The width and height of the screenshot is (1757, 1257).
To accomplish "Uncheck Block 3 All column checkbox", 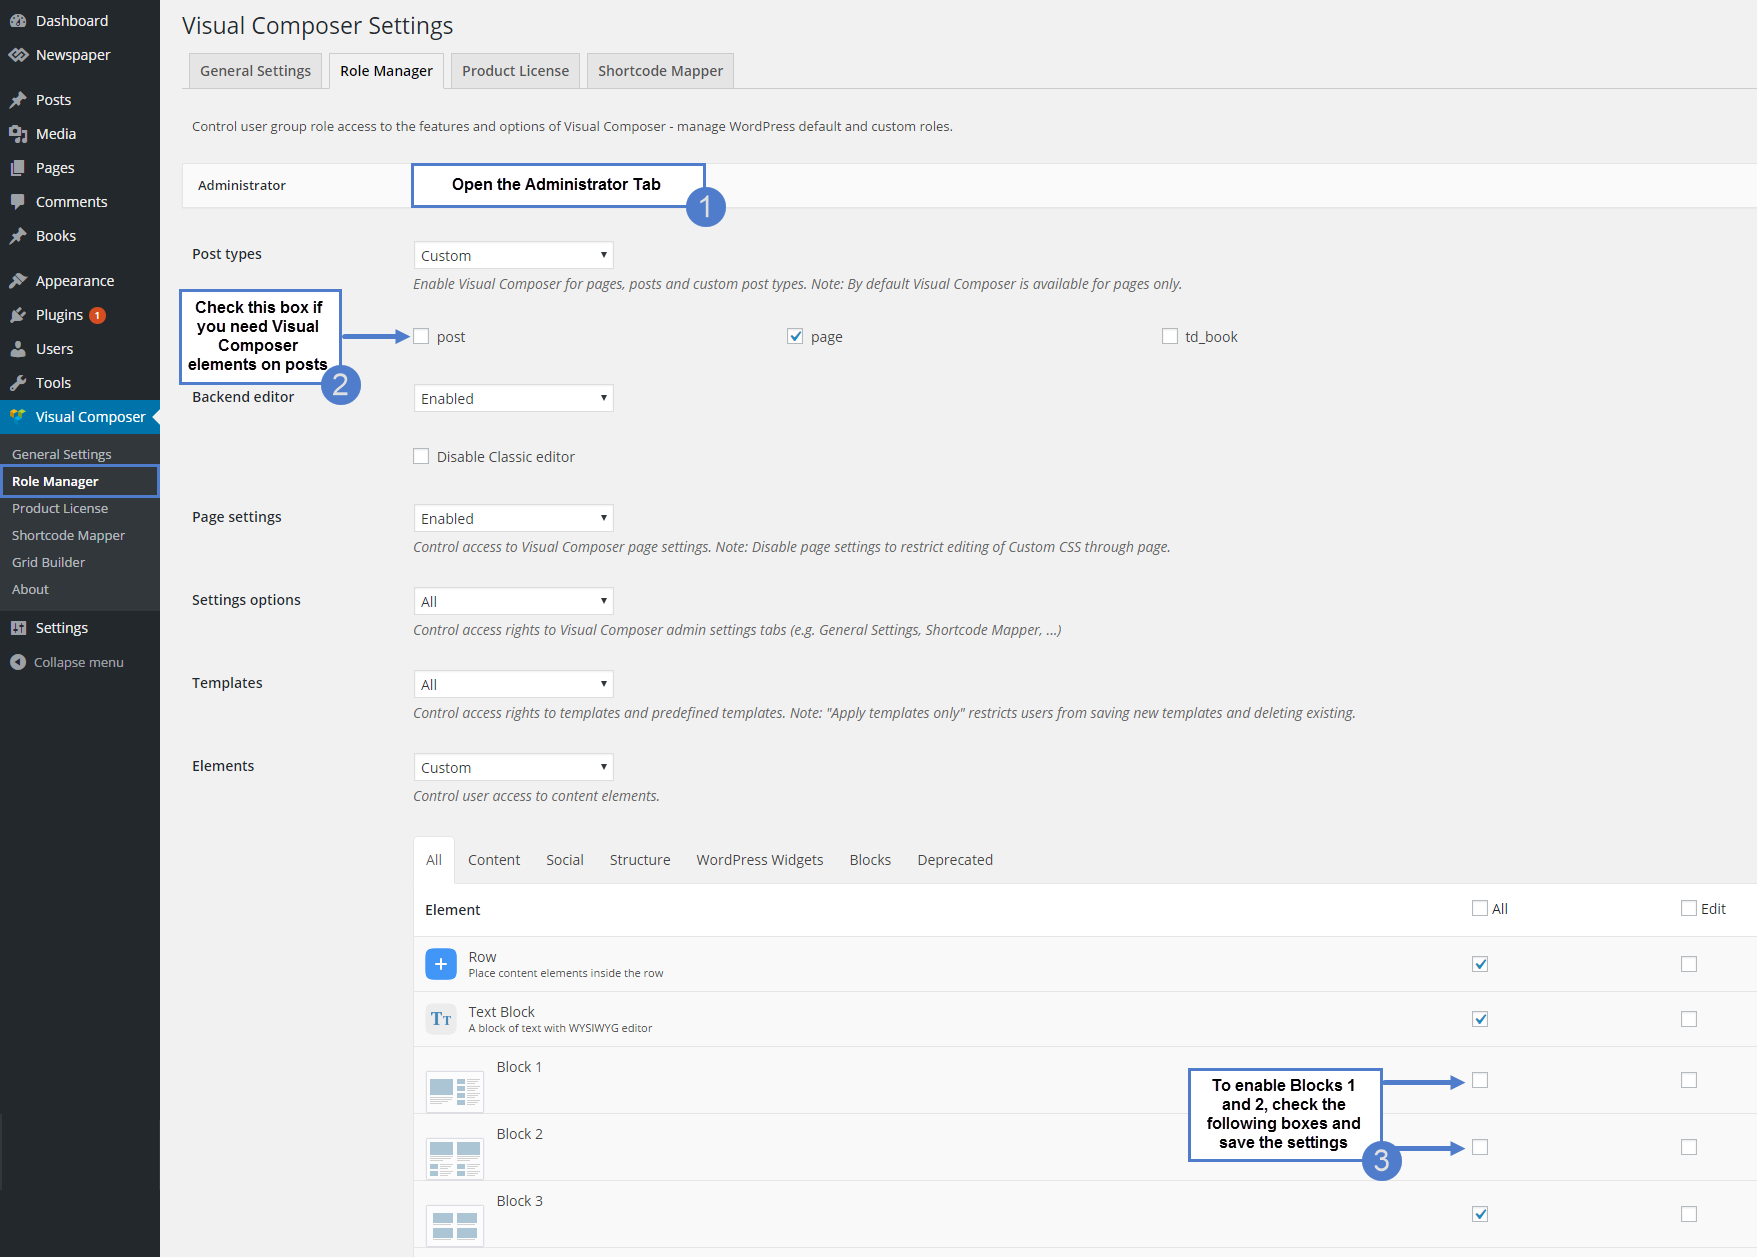I will pos(1480,1214).
